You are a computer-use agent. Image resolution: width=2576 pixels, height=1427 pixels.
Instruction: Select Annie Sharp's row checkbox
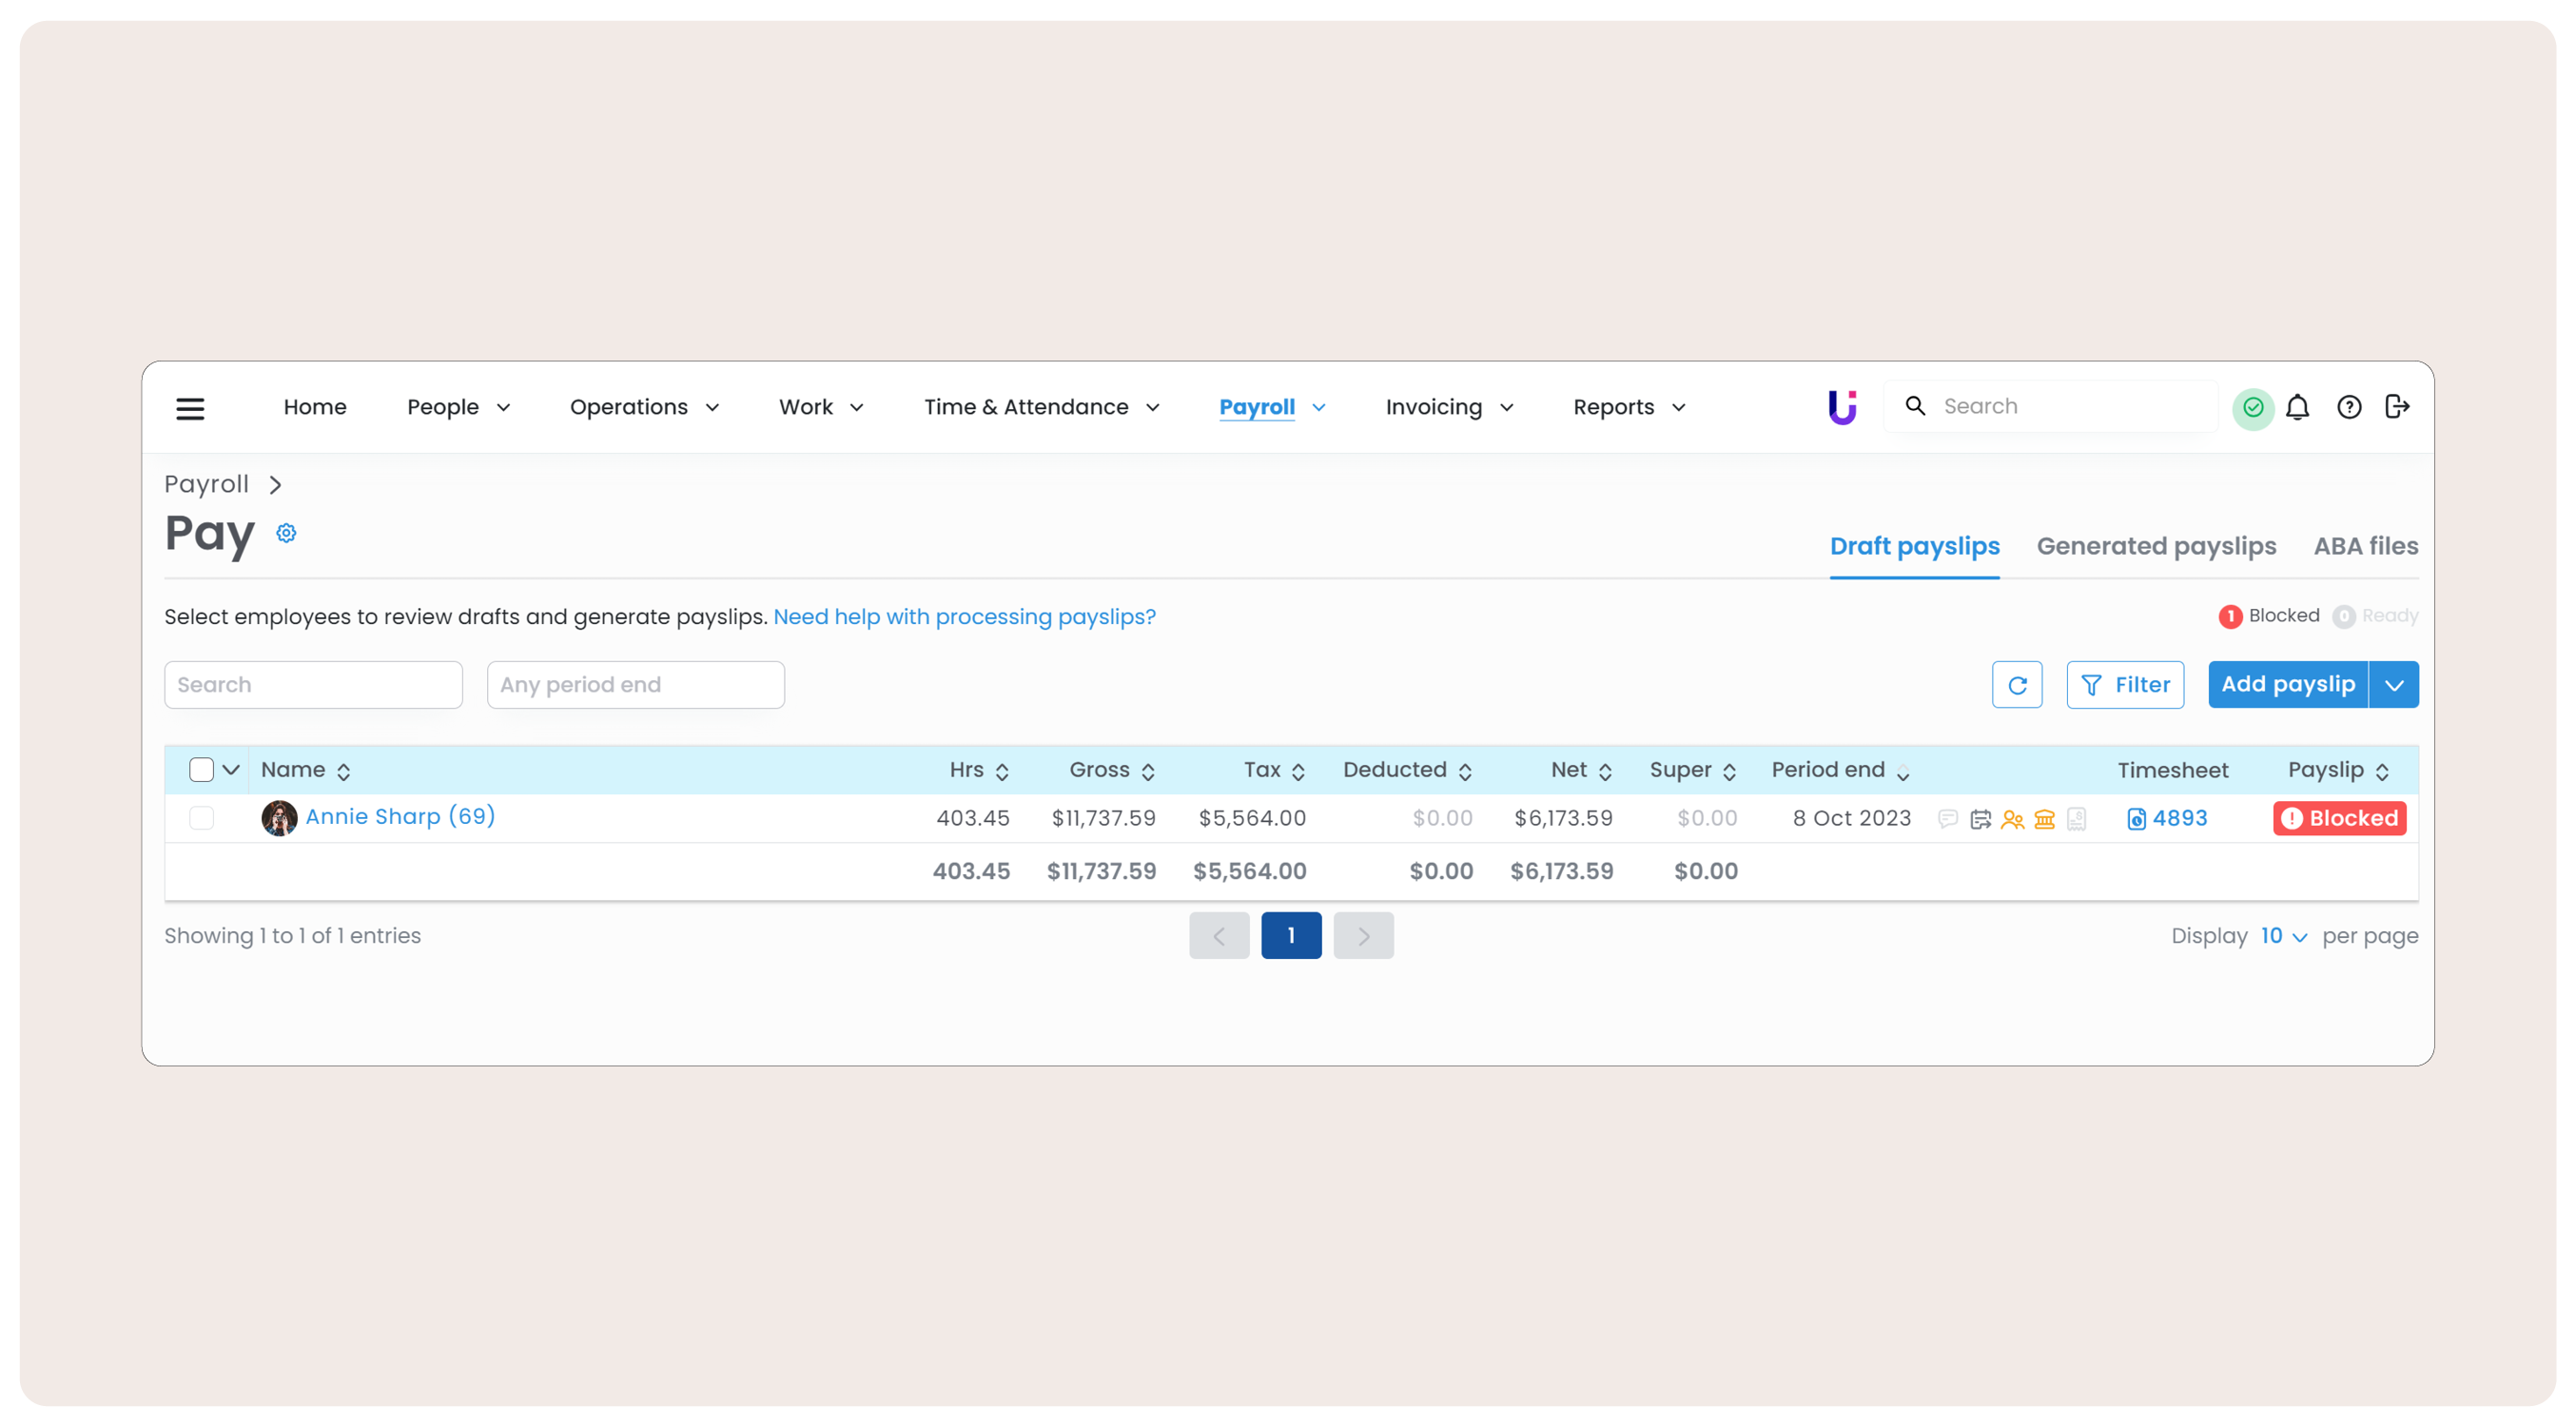201,818
